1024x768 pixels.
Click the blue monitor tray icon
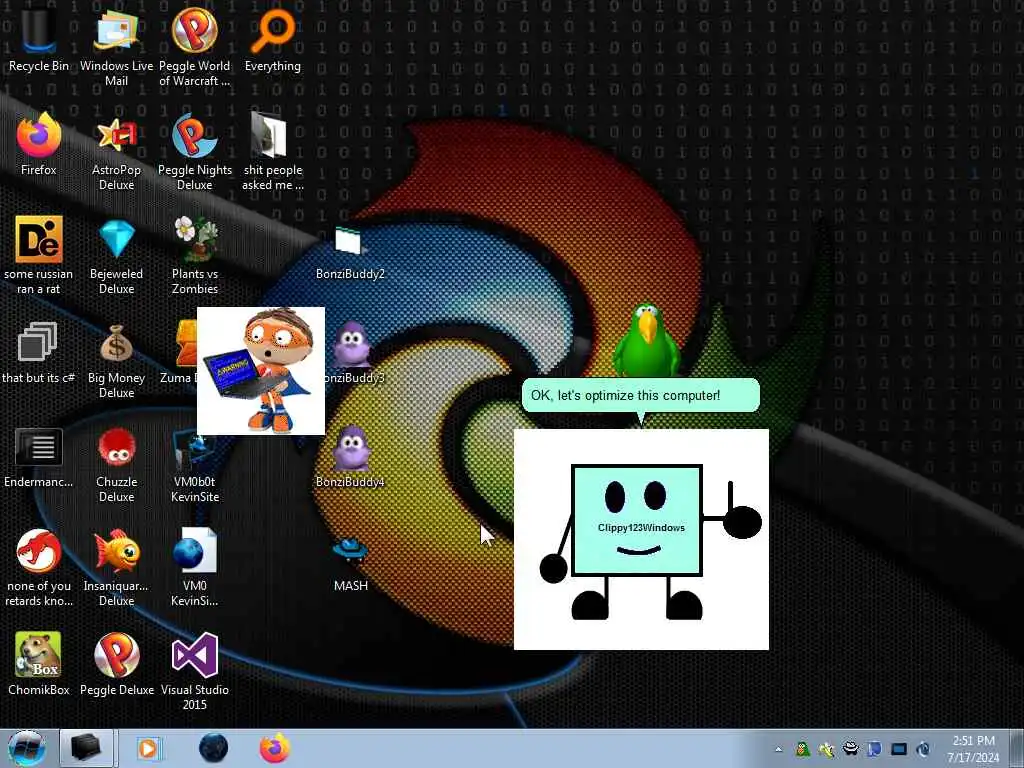pos(899,749)
